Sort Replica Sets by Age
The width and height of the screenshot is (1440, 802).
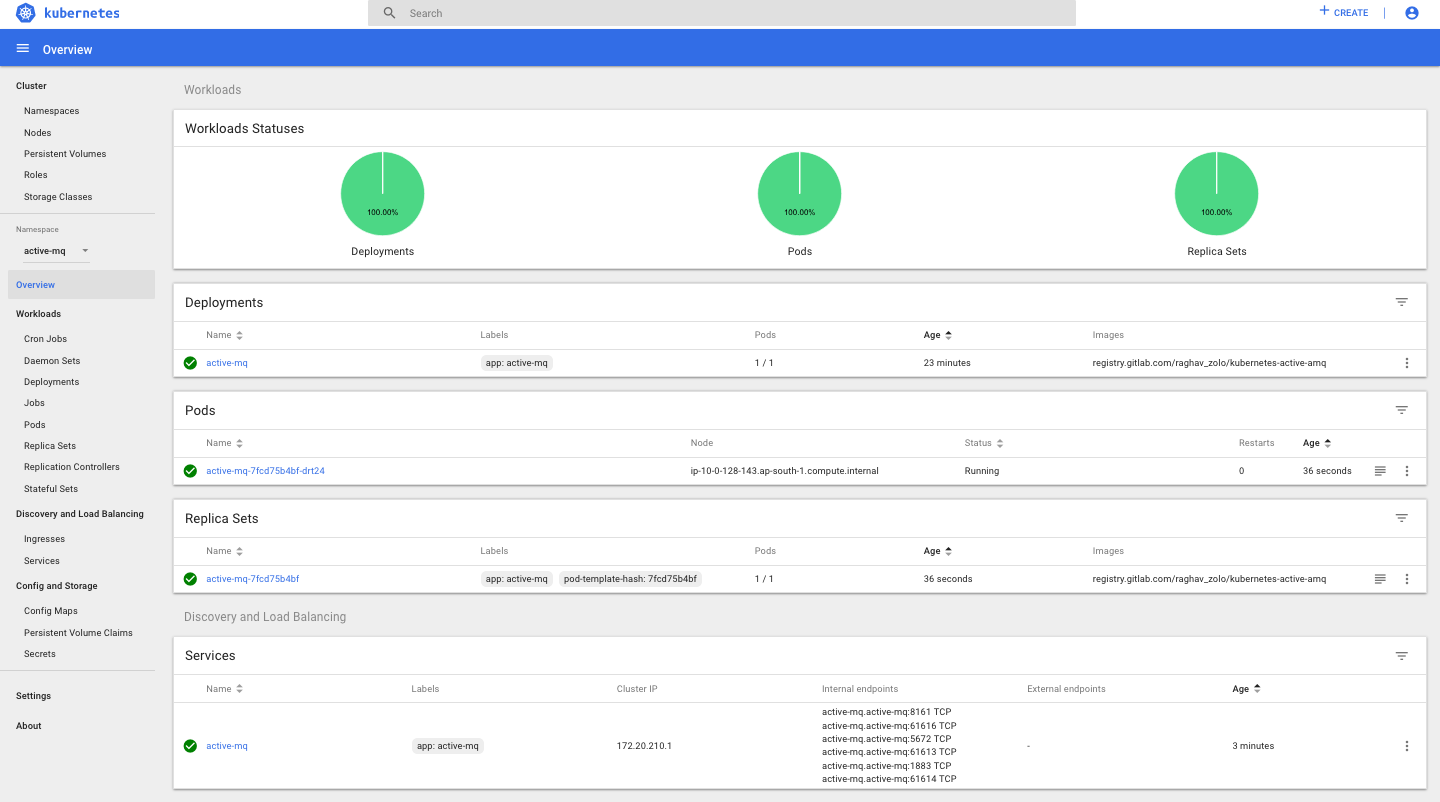pos(937,551)
